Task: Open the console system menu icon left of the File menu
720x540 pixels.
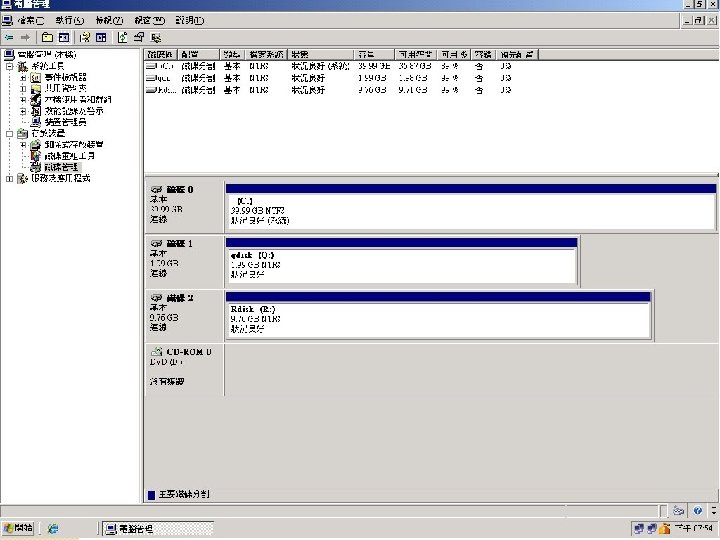Action: point(7,20)
